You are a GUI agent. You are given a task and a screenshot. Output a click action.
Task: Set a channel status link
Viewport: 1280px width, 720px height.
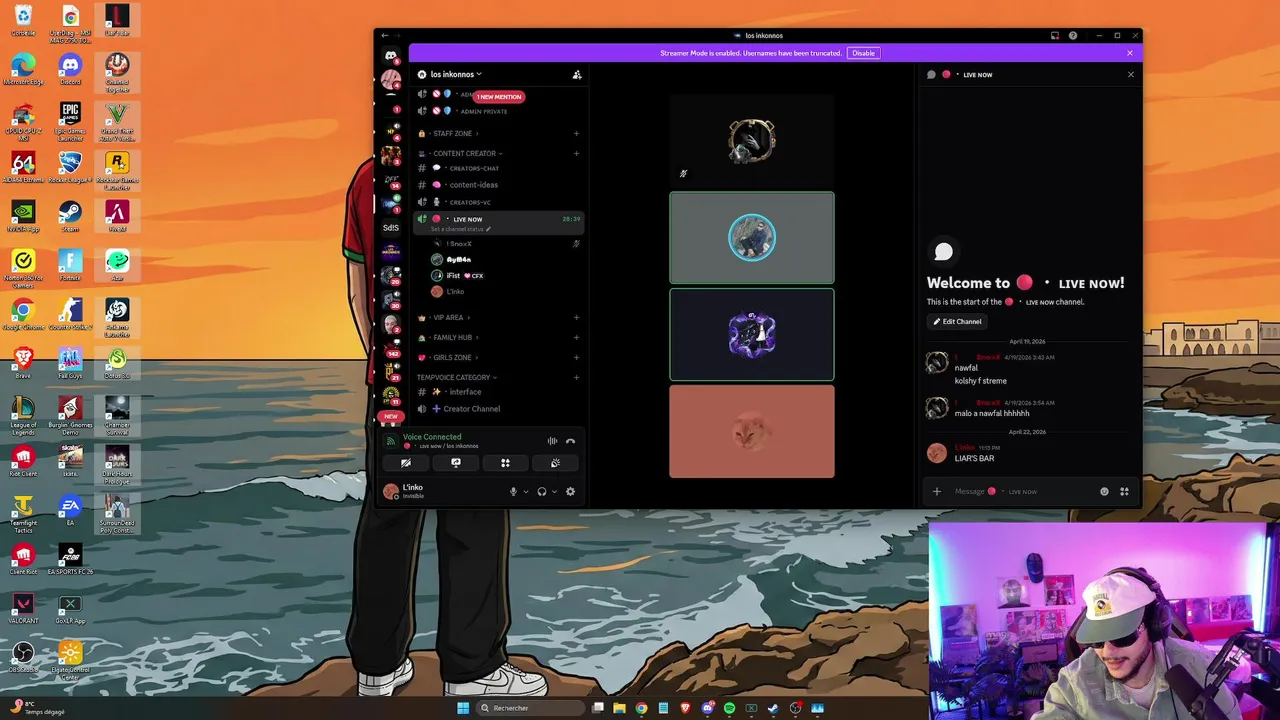click(x=460, y=229)
